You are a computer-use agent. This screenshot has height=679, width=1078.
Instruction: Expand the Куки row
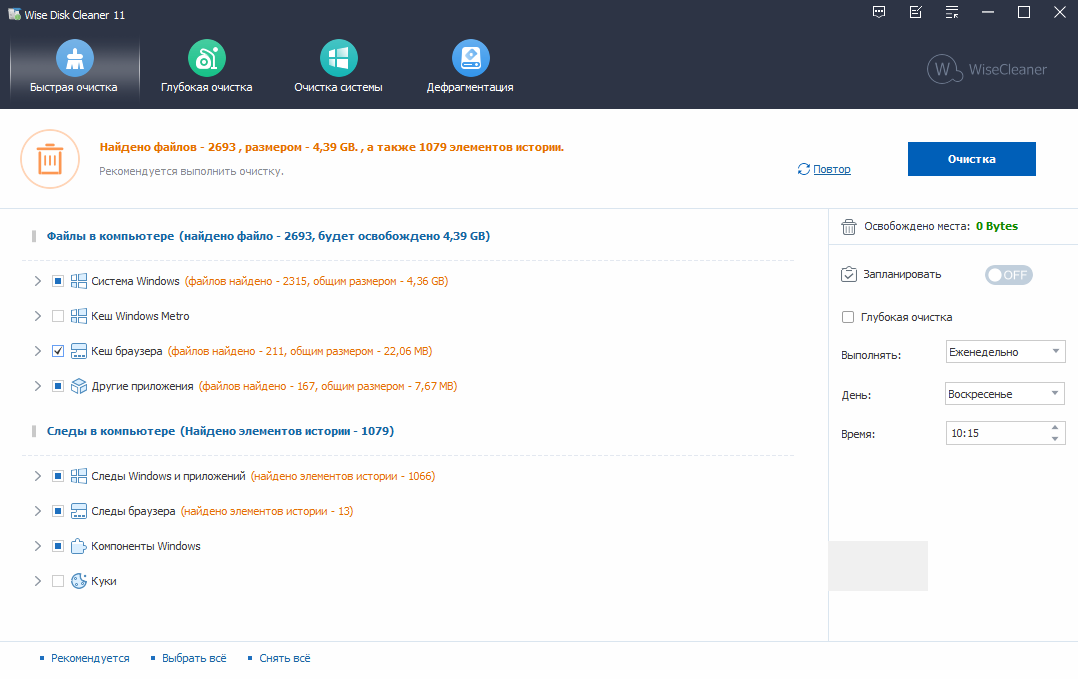[38, 581]
